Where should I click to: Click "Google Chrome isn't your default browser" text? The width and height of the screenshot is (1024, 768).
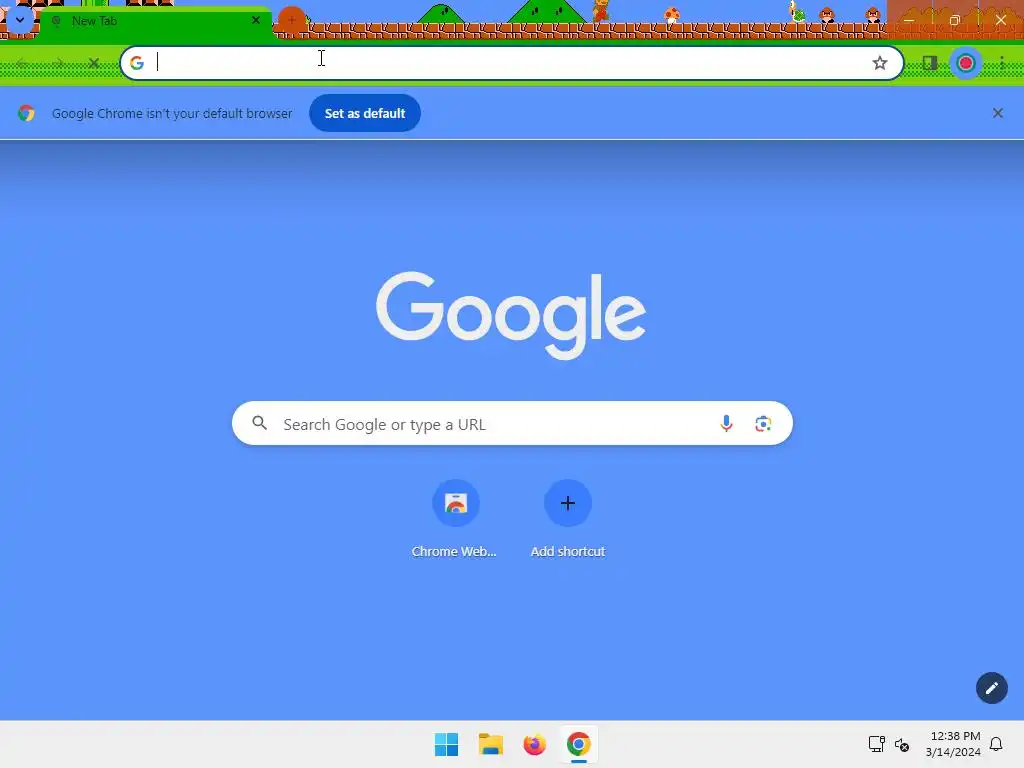(x=172, y=113)
